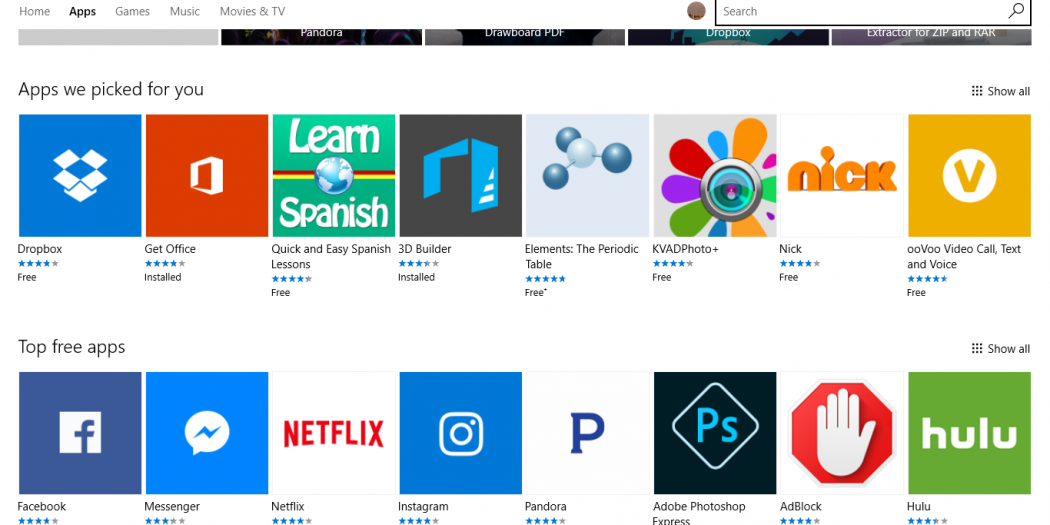Viewport: 1050px width, 525px height.
Task: Click the ooVoo Video Call title text
Action: (x=964, y=256)
